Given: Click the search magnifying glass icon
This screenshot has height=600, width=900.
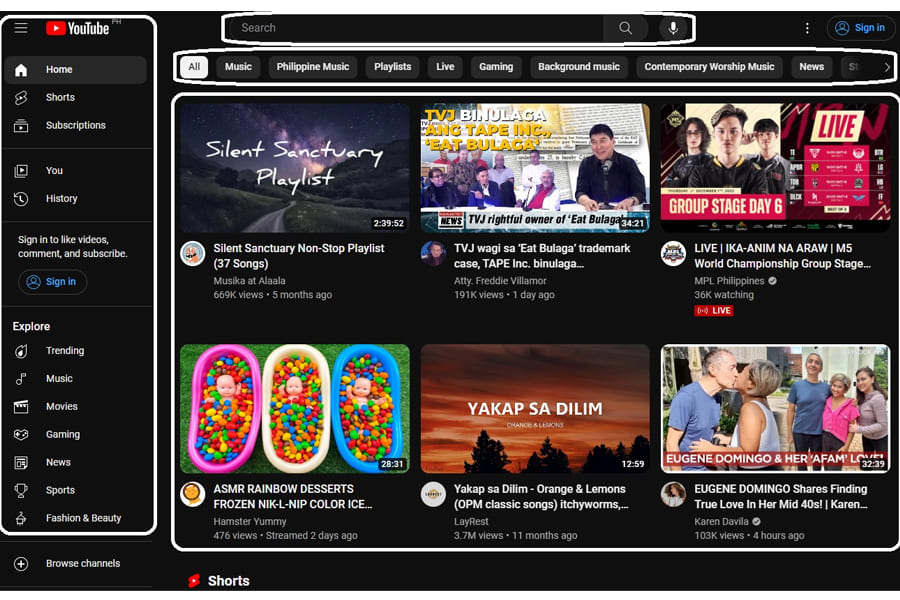Looking at the screenshot, I should pos(625,27).
